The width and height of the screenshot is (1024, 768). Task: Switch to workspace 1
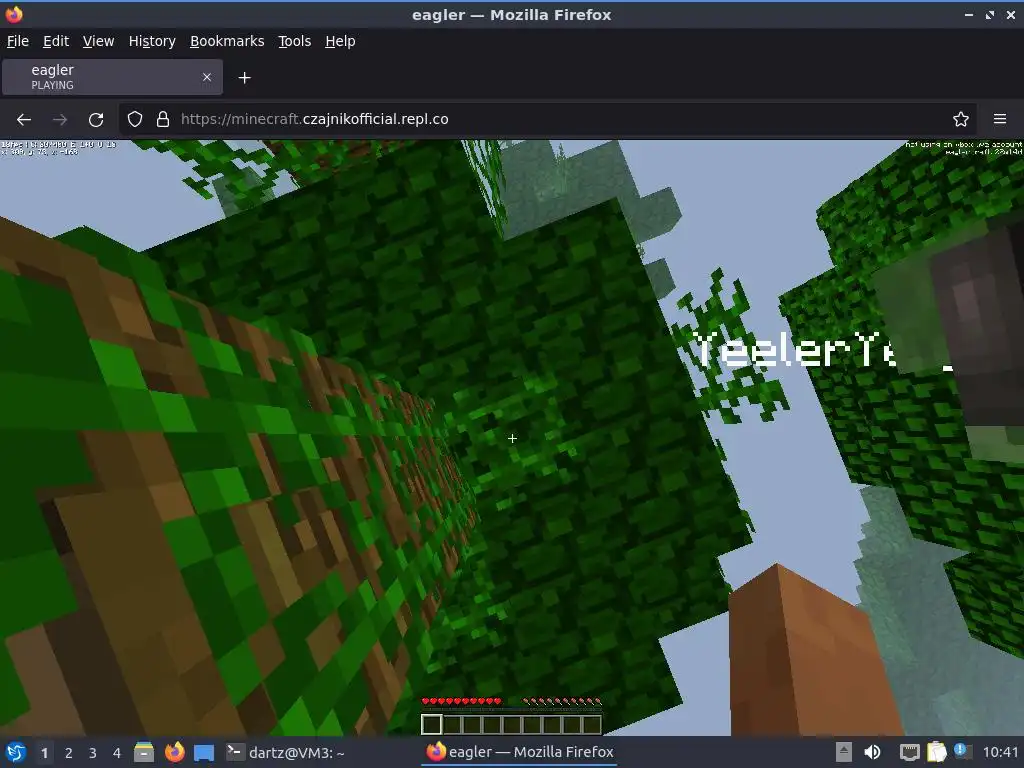44,753
